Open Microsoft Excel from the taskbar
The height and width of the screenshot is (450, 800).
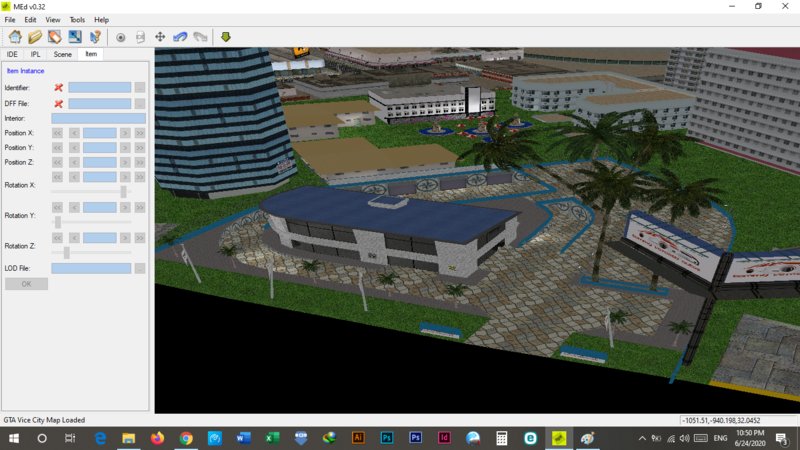272,438
